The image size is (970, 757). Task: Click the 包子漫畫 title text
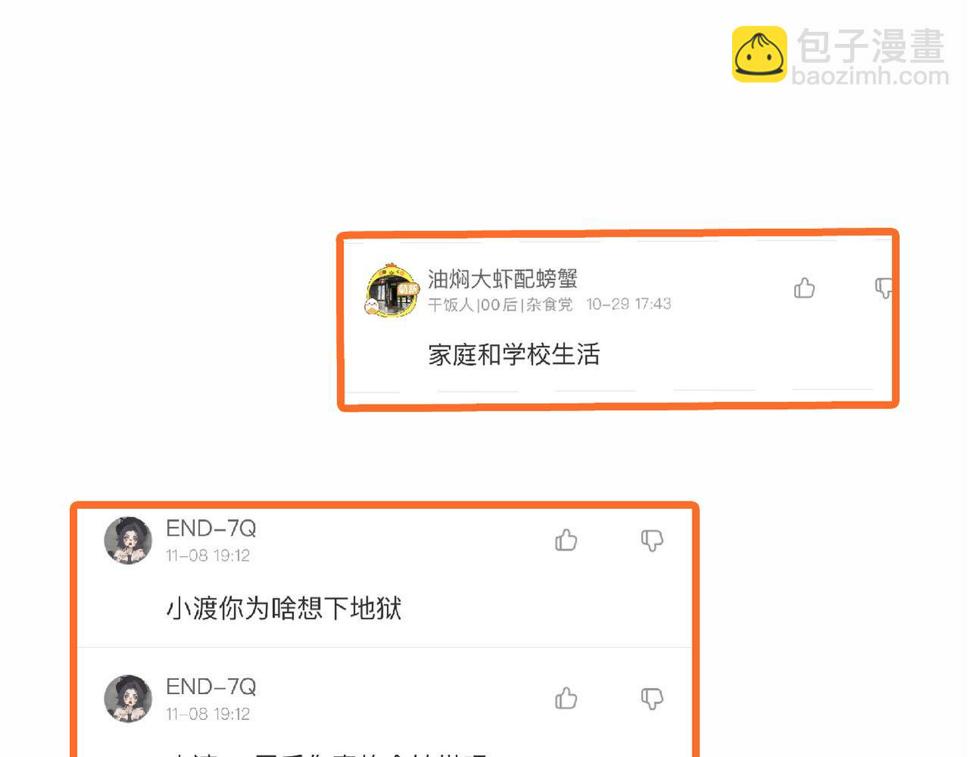871,45
